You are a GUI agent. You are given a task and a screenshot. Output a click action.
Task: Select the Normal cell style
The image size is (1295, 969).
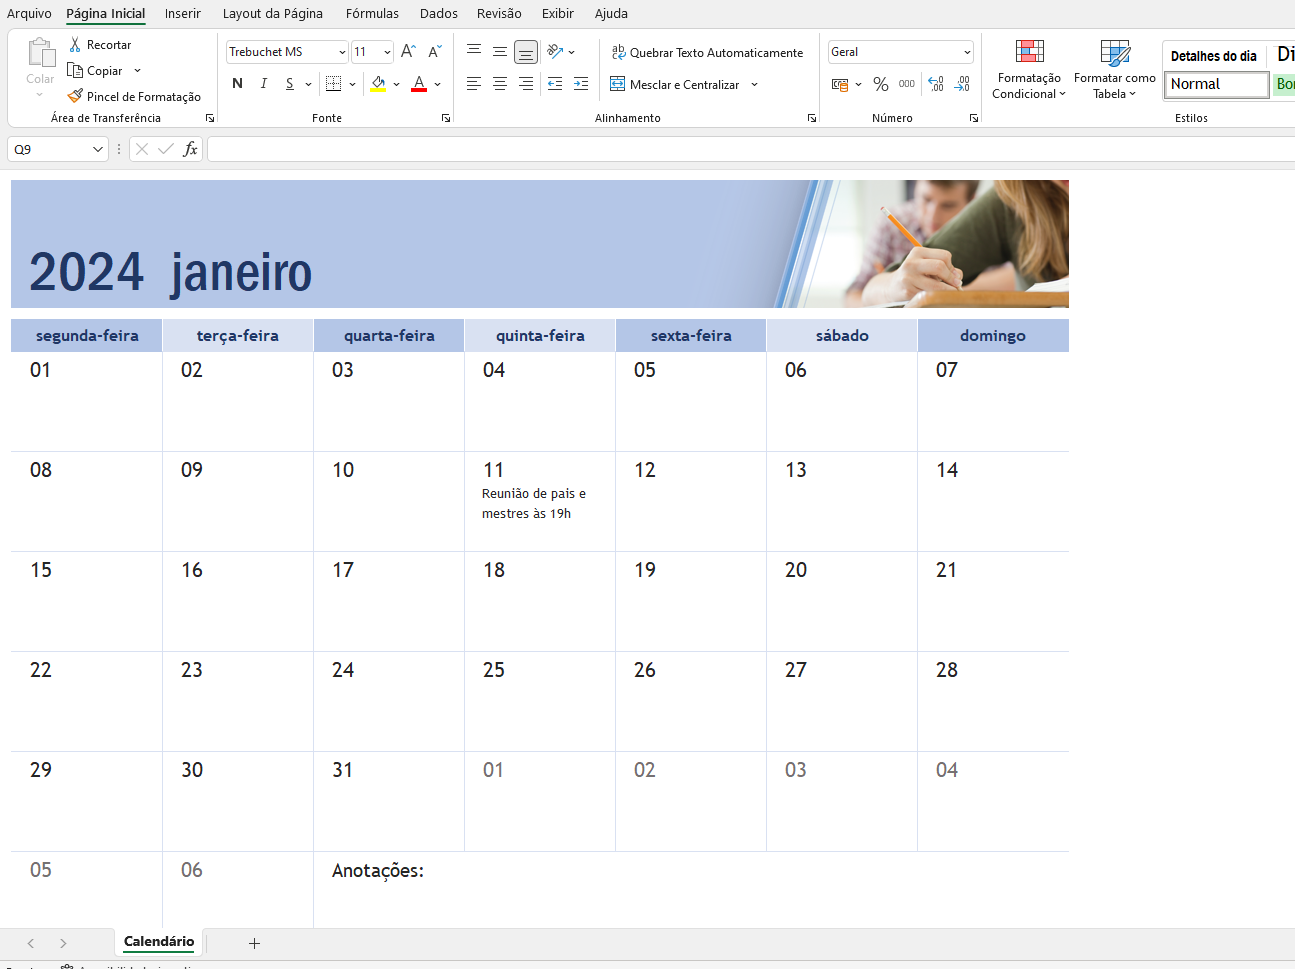(1216, 85)
